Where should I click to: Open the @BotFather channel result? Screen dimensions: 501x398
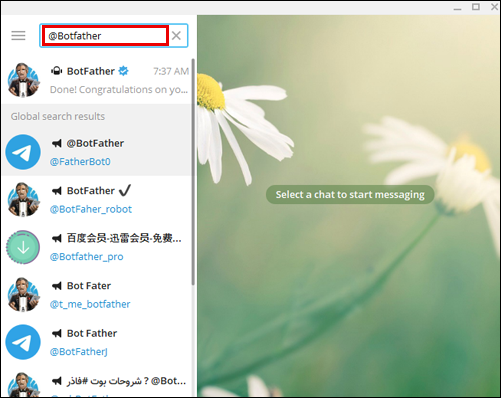(96, 152)
